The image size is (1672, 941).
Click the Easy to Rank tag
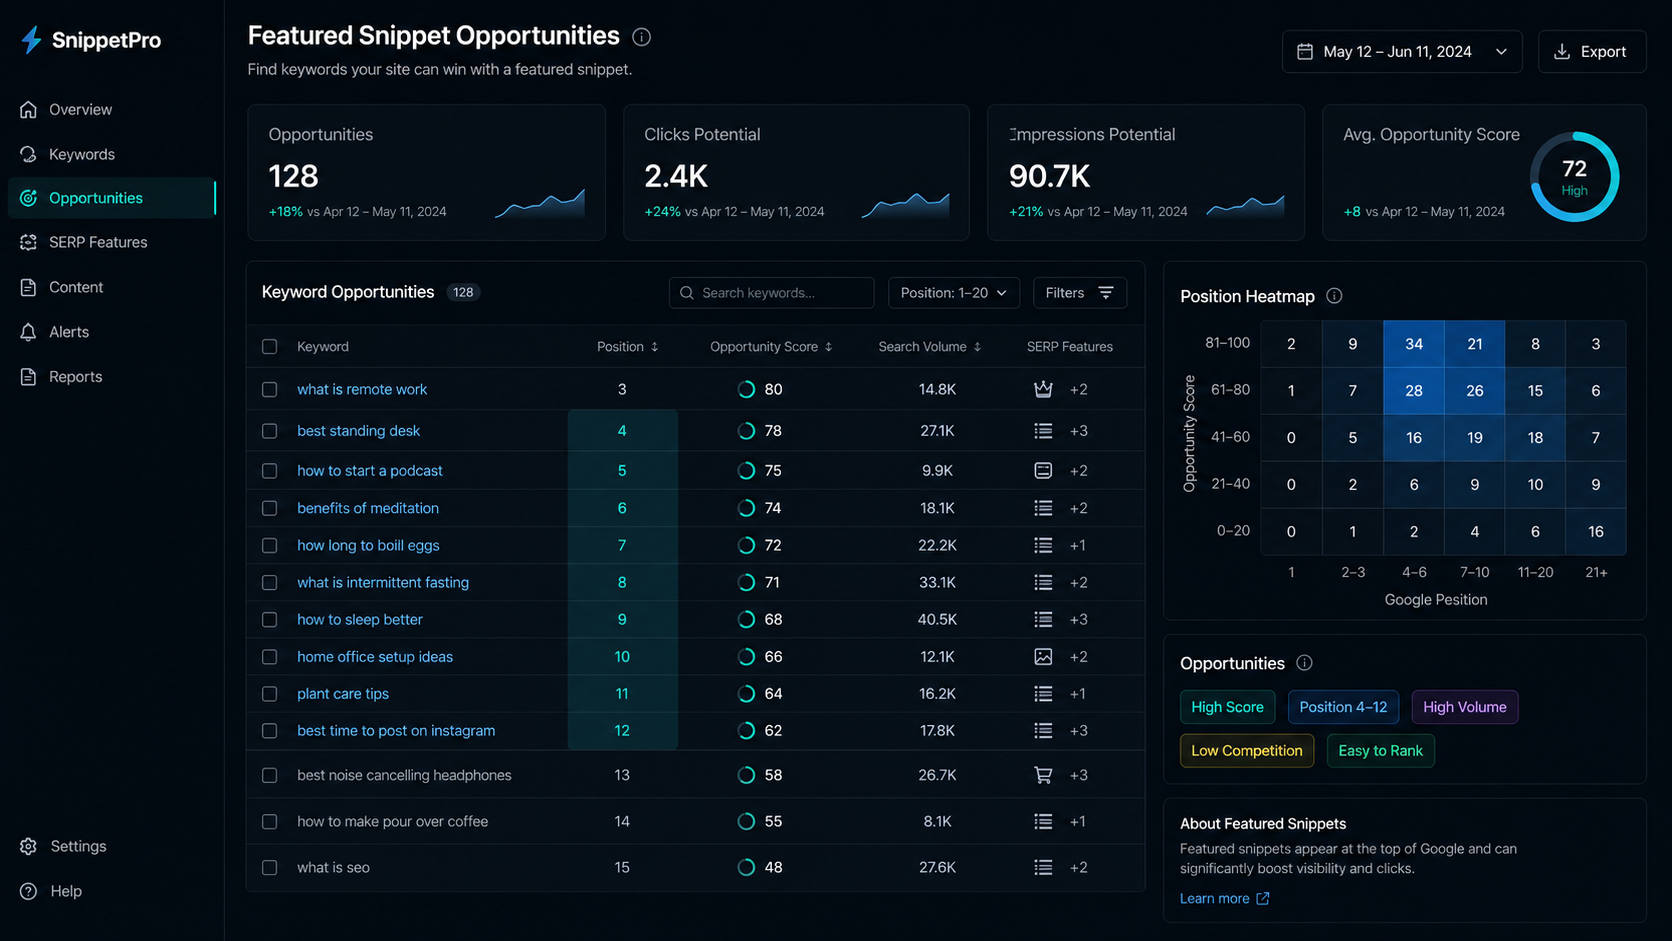[1380, 751]
